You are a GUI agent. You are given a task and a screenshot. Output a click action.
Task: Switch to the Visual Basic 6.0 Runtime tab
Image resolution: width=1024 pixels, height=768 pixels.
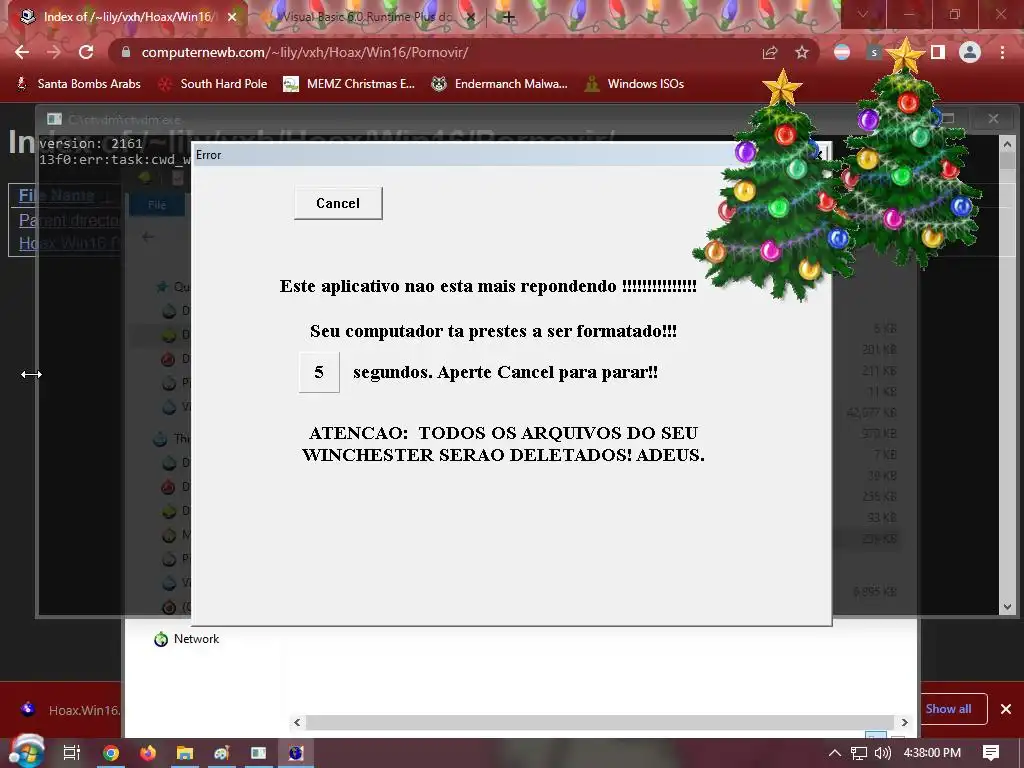click(x=368, y=17)
